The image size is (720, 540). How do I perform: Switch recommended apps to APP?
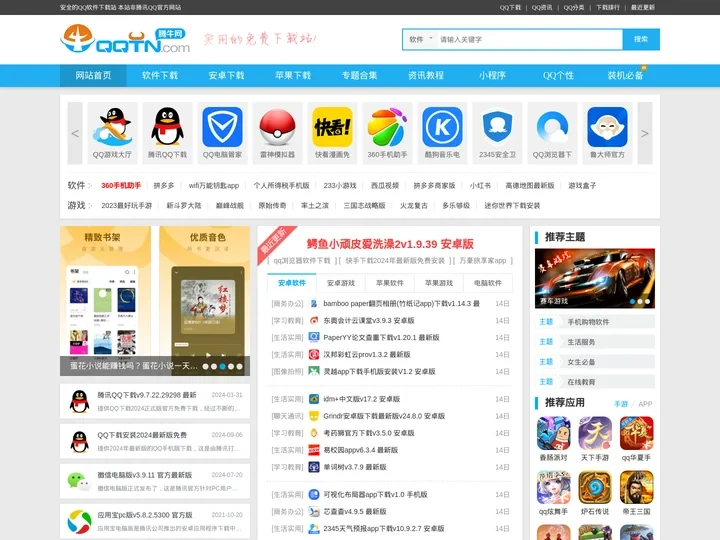point(645,404)
